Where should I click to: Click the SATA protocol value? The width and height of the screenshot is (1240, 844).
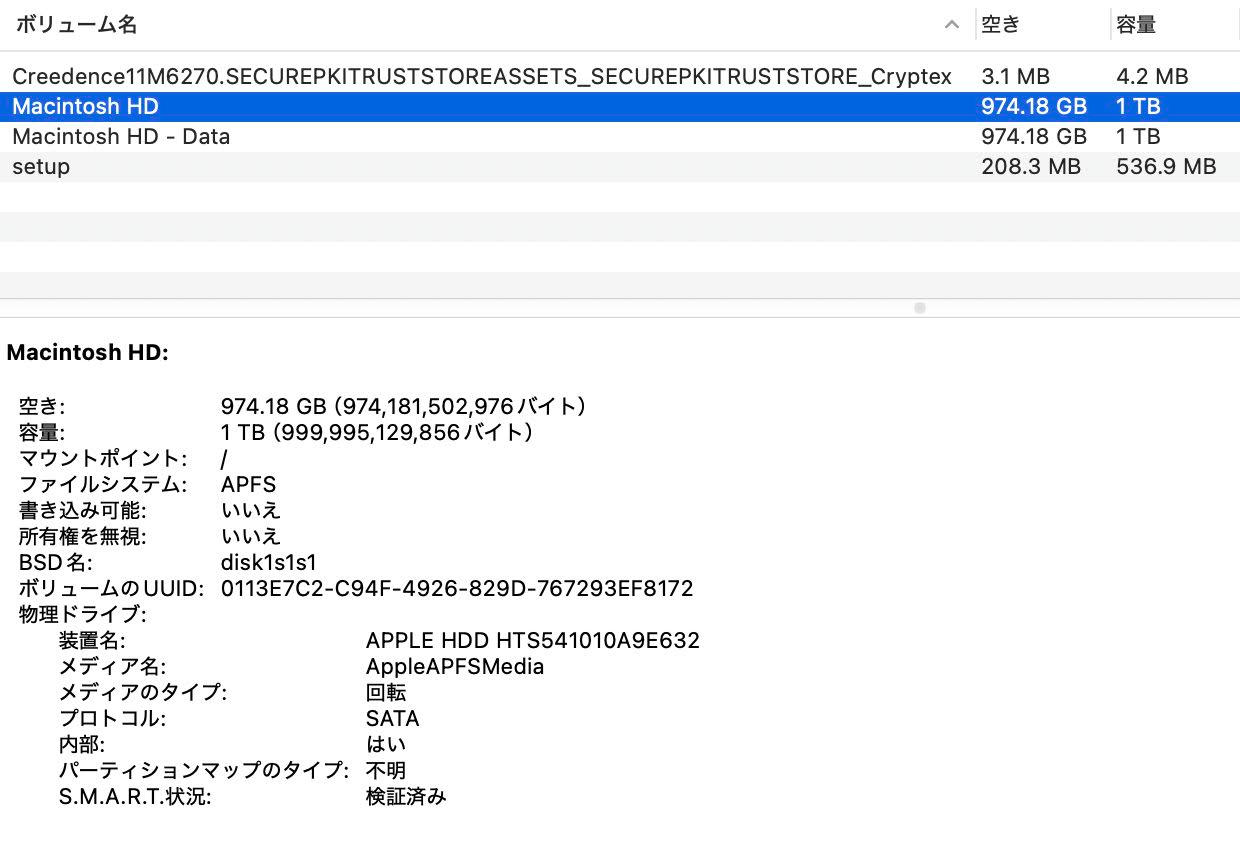point(393,718)
